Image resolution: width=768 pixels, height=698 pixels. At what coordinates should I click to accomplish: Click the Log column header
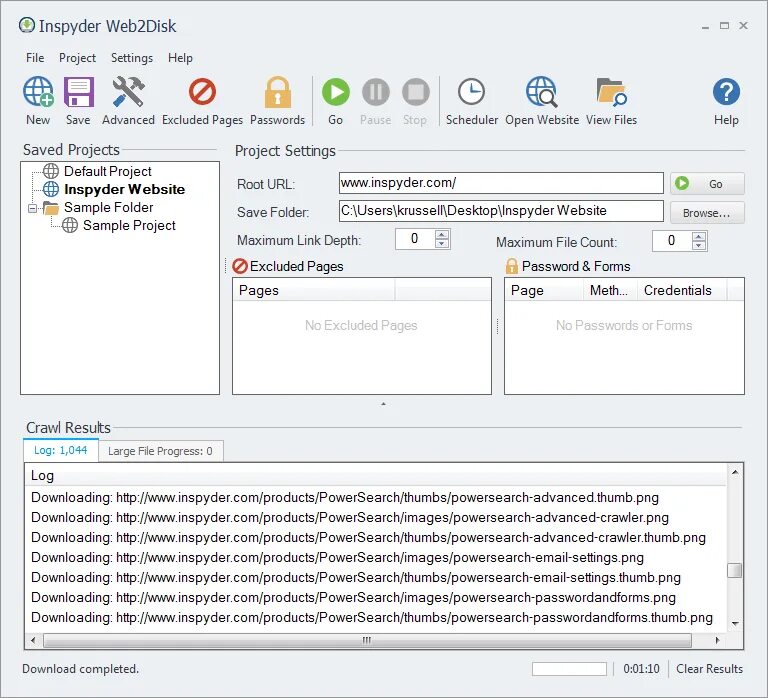pyautogui.click(x=376, y=475)
